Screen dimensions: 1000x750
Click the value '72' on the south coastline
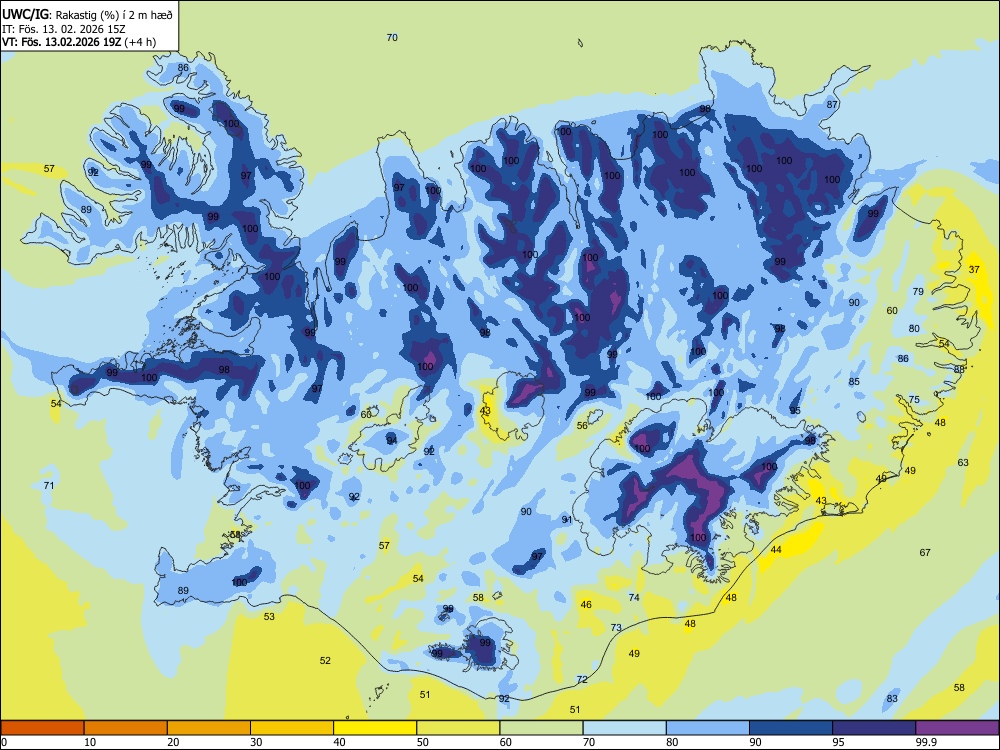point(582,679)
